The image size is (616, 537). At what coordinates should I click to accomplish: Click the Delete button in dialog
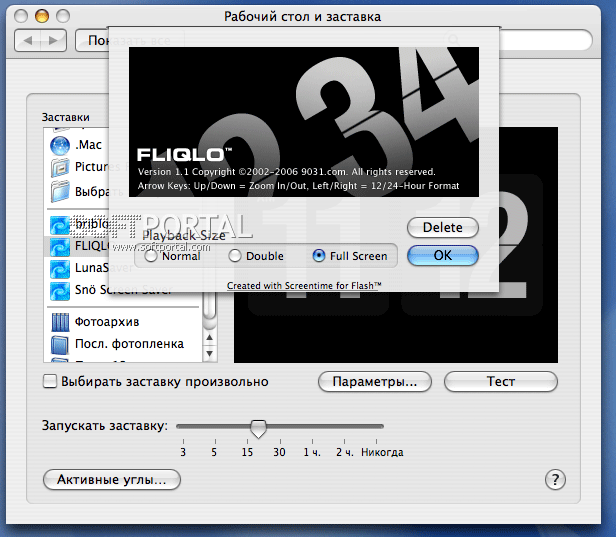[443, 227]
